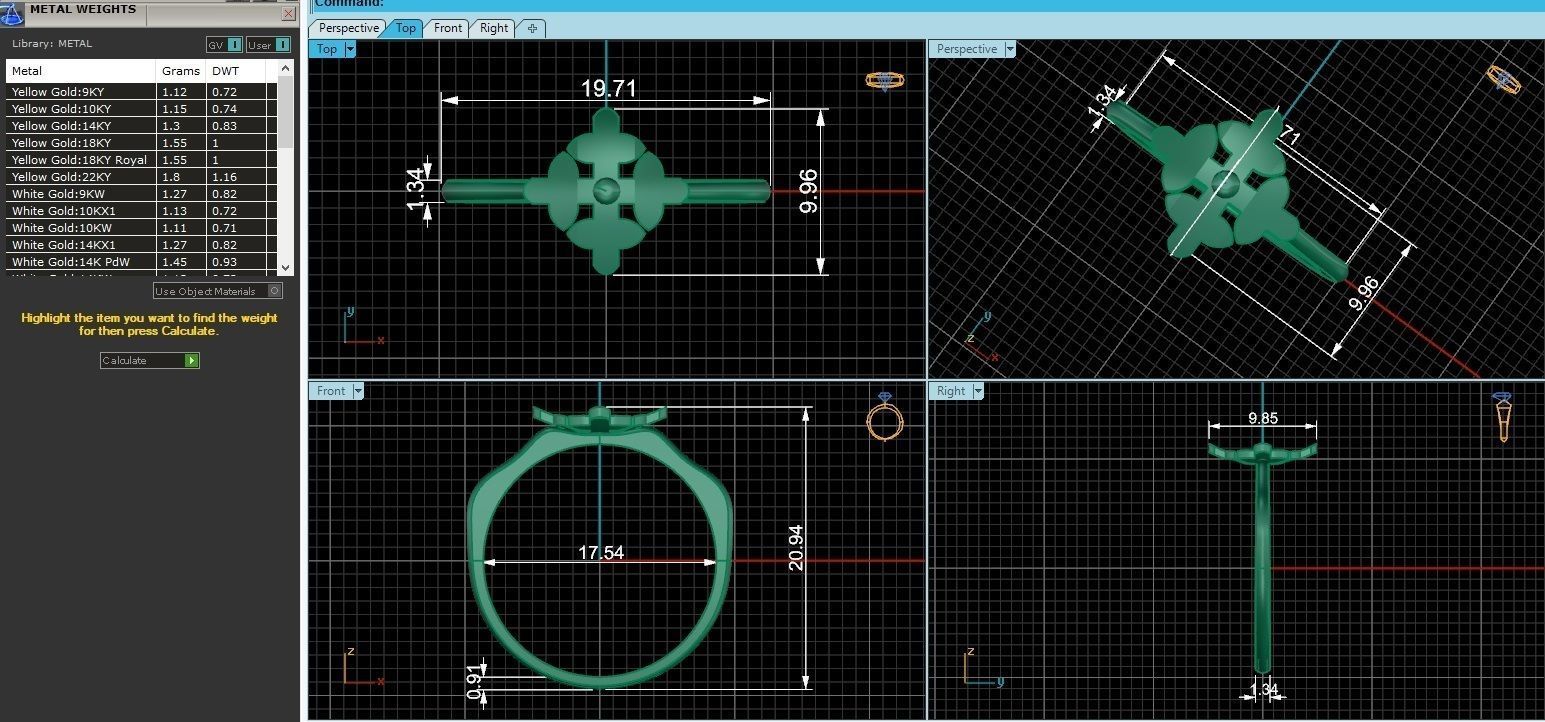1545x722 pixels.
Task: Click the Calculate button
Action: pos(150,360)
